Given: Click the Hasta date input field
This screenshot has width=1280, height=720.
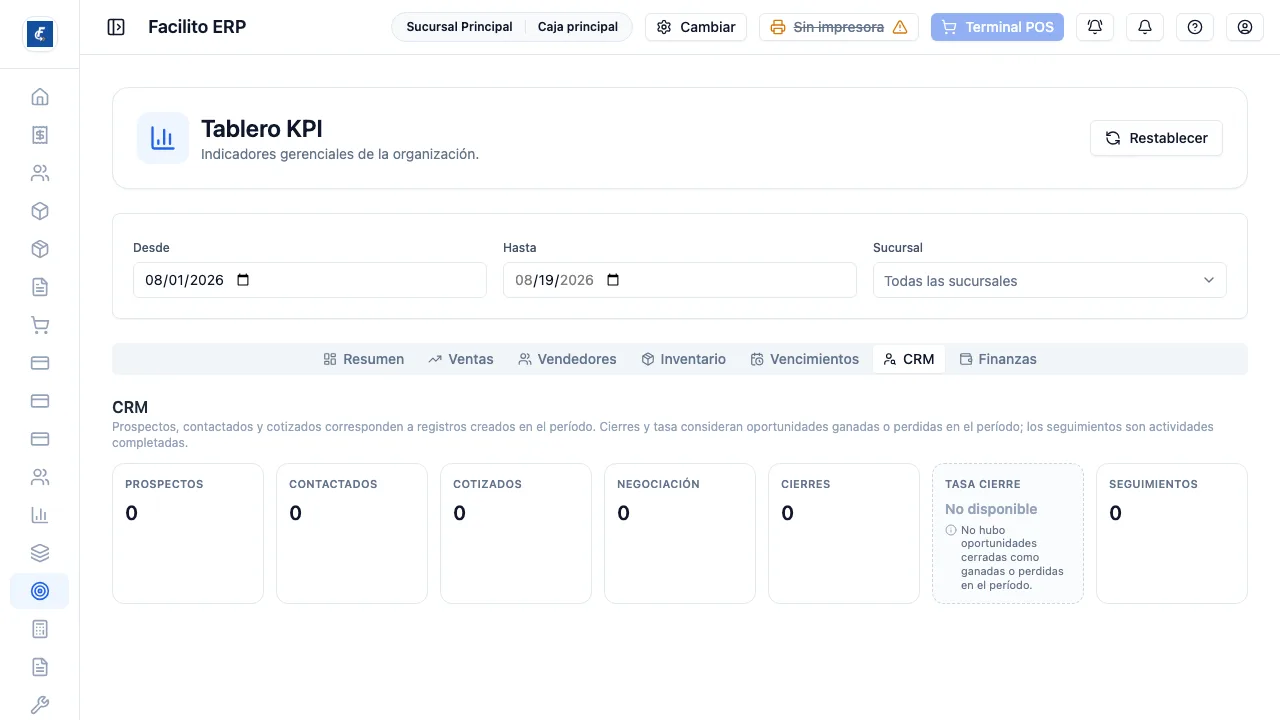Looking at the screenshot, I should click(680, 280).
